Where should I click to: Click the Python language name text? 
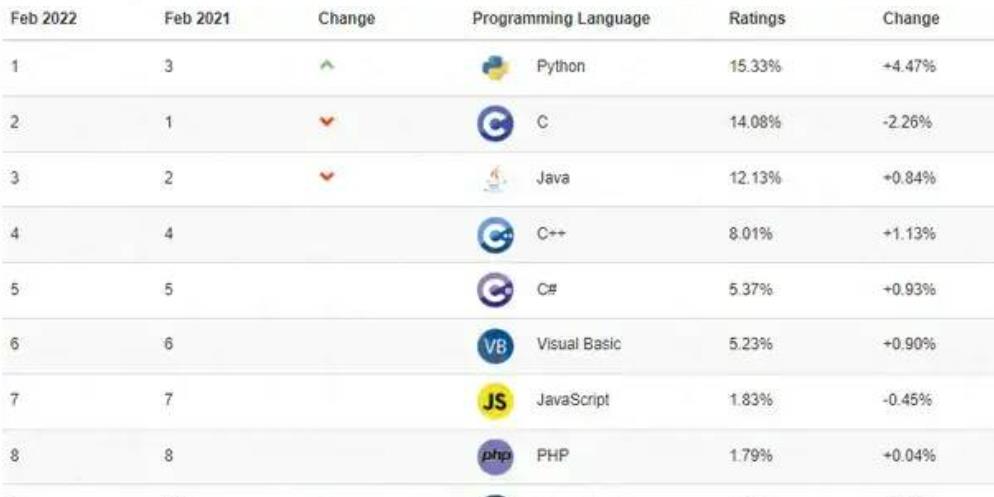[560, 67]
